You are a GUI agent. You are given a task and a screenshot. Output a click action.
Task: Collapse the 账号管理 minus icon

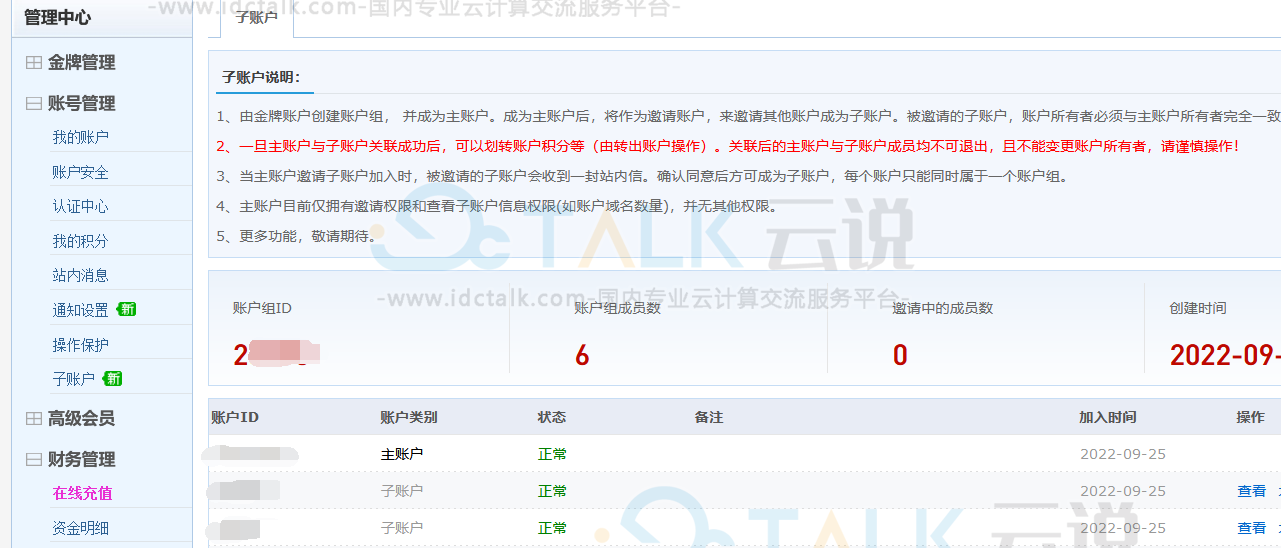click(x=33, y=104)
